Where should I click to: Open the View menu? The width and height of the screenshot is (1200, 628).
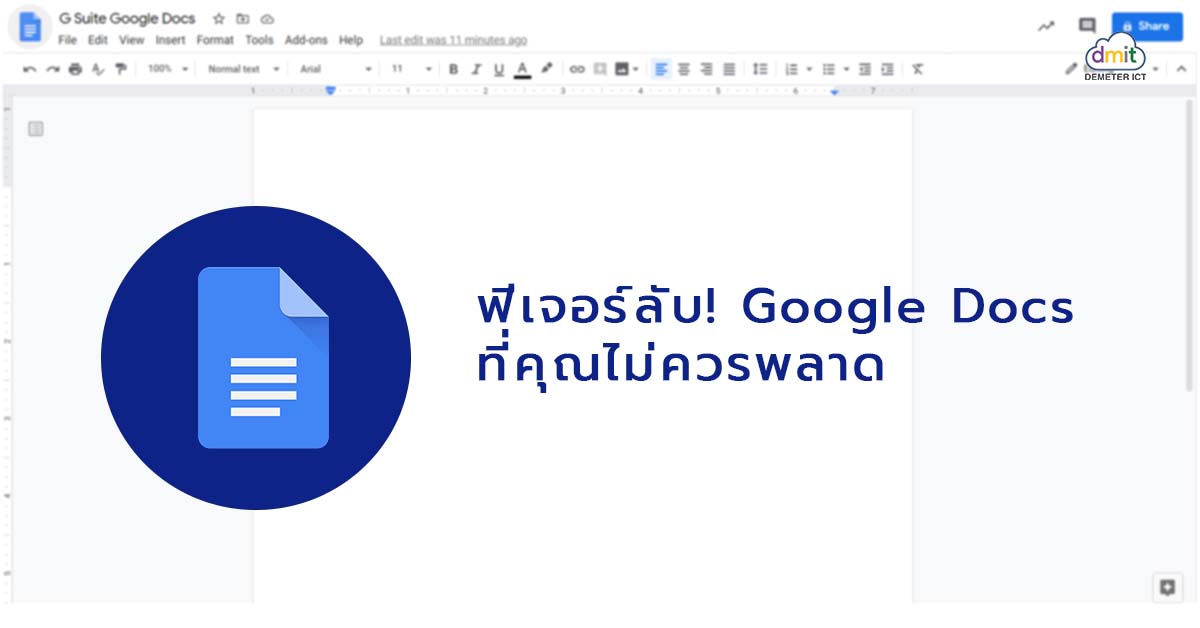131,40
